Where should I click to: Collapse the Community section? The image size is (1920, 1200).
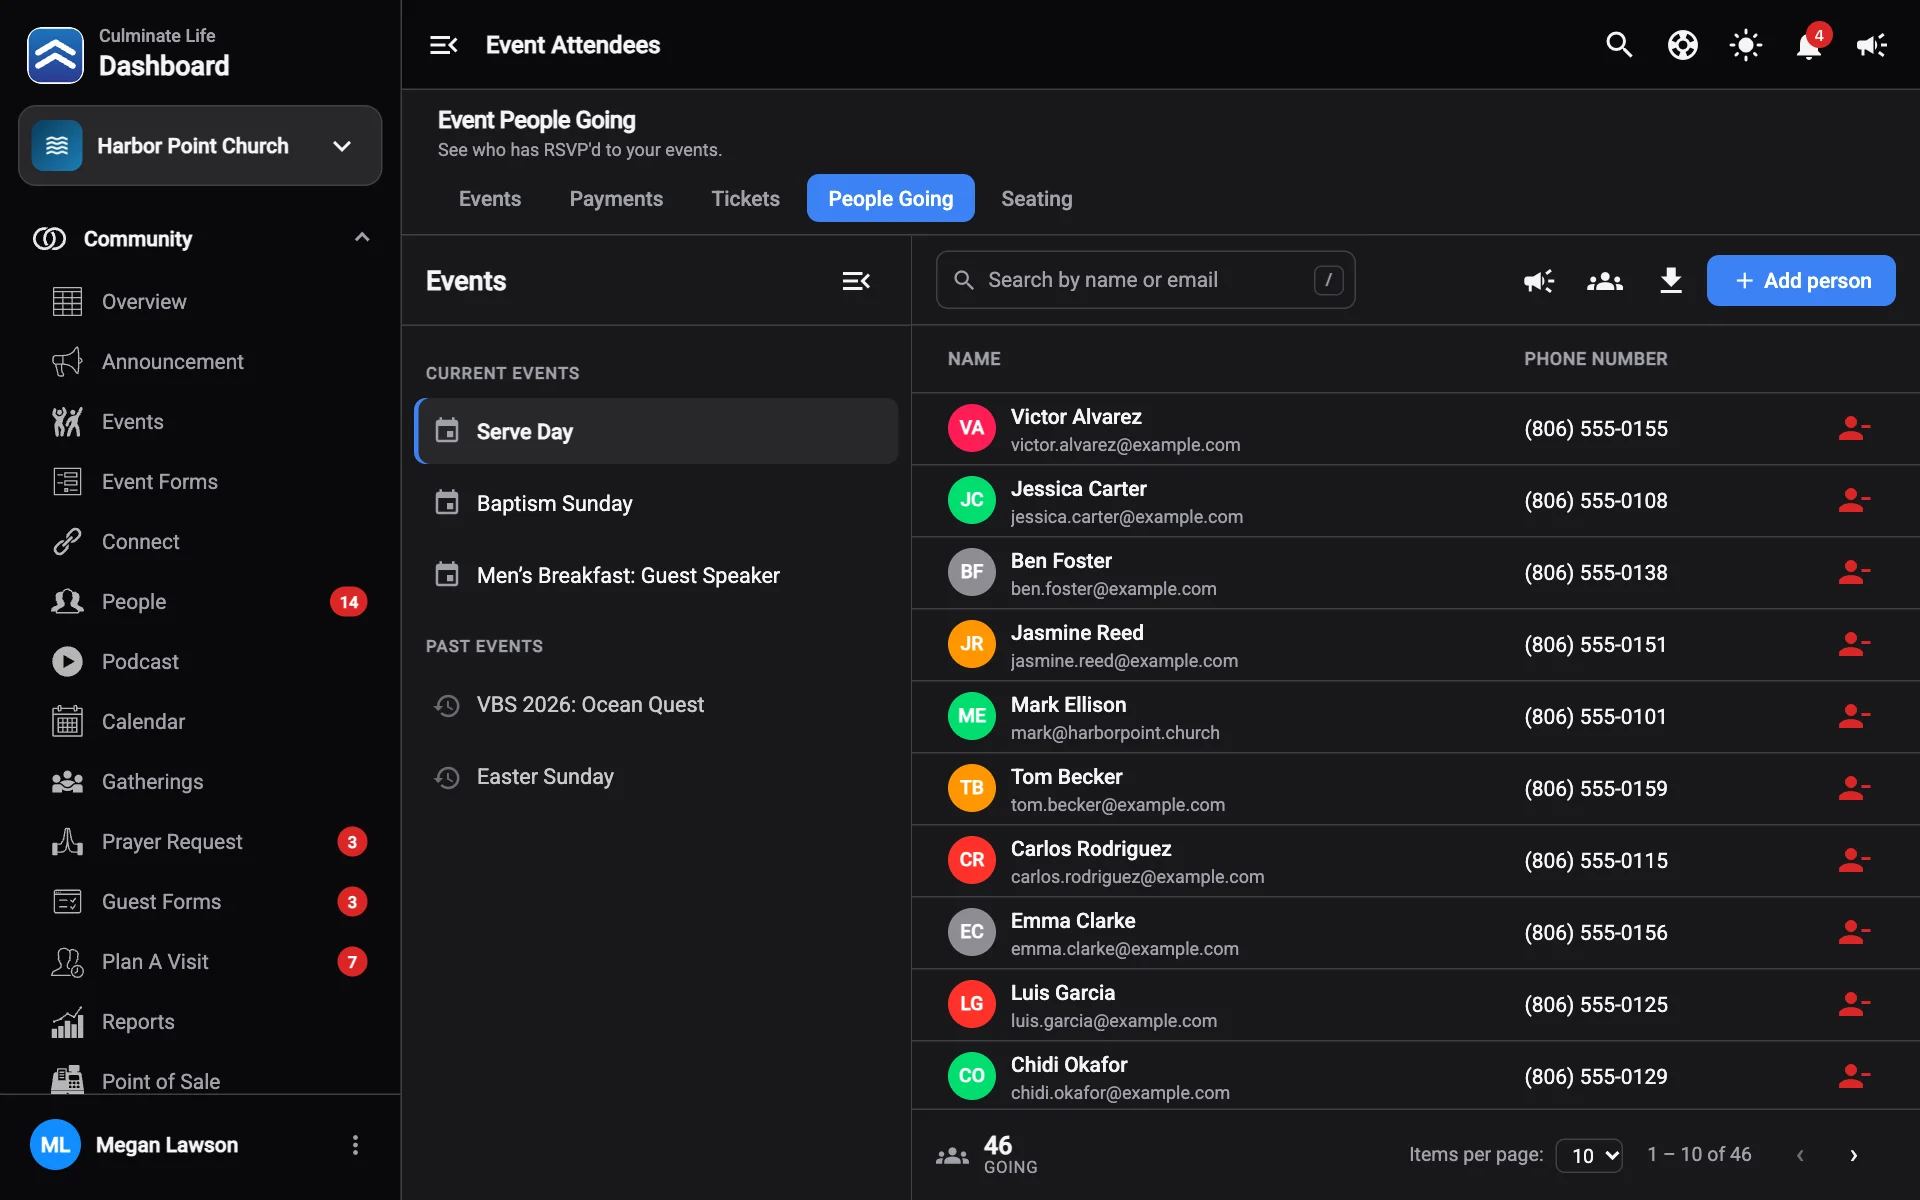coord(200,239)
